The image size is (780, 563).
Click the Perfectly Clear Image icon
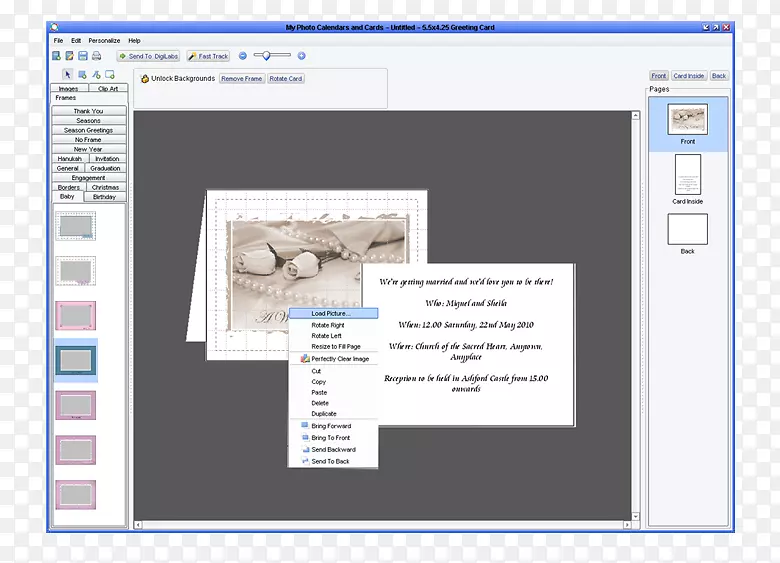[x=305, y=358]
